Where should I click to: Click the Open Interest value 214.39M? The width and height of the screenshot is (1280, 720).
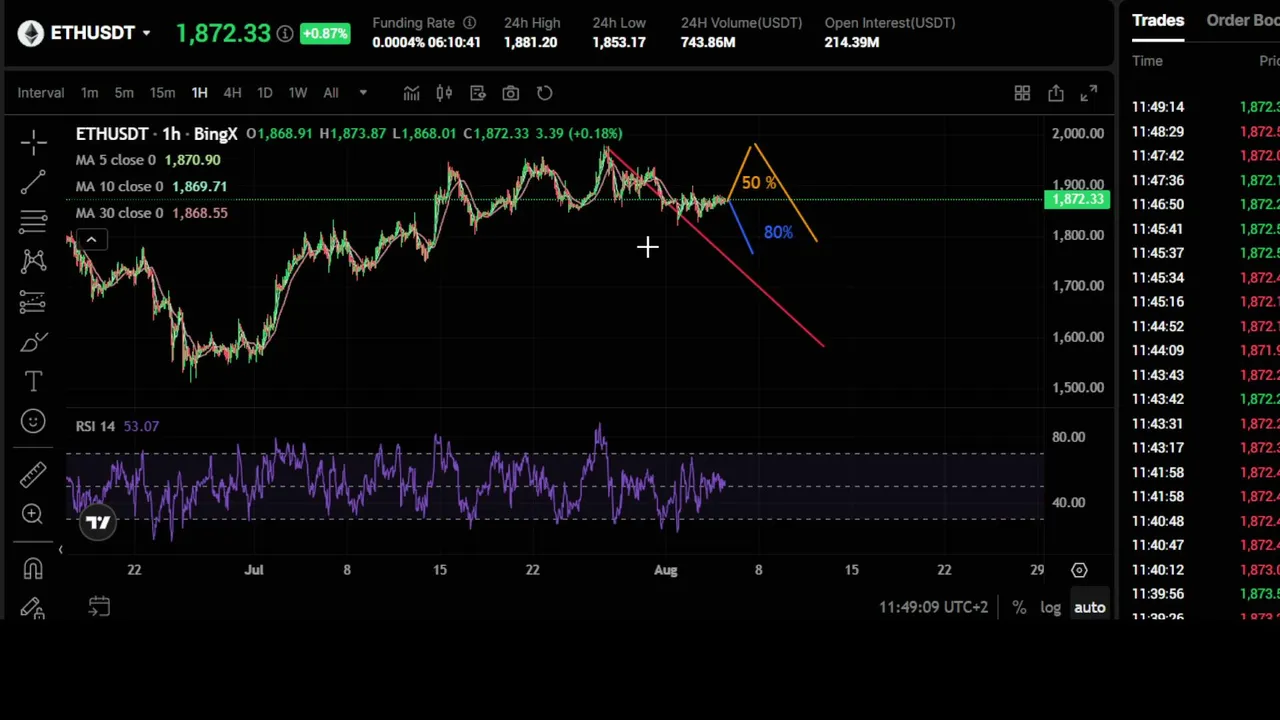click(852, 42)
